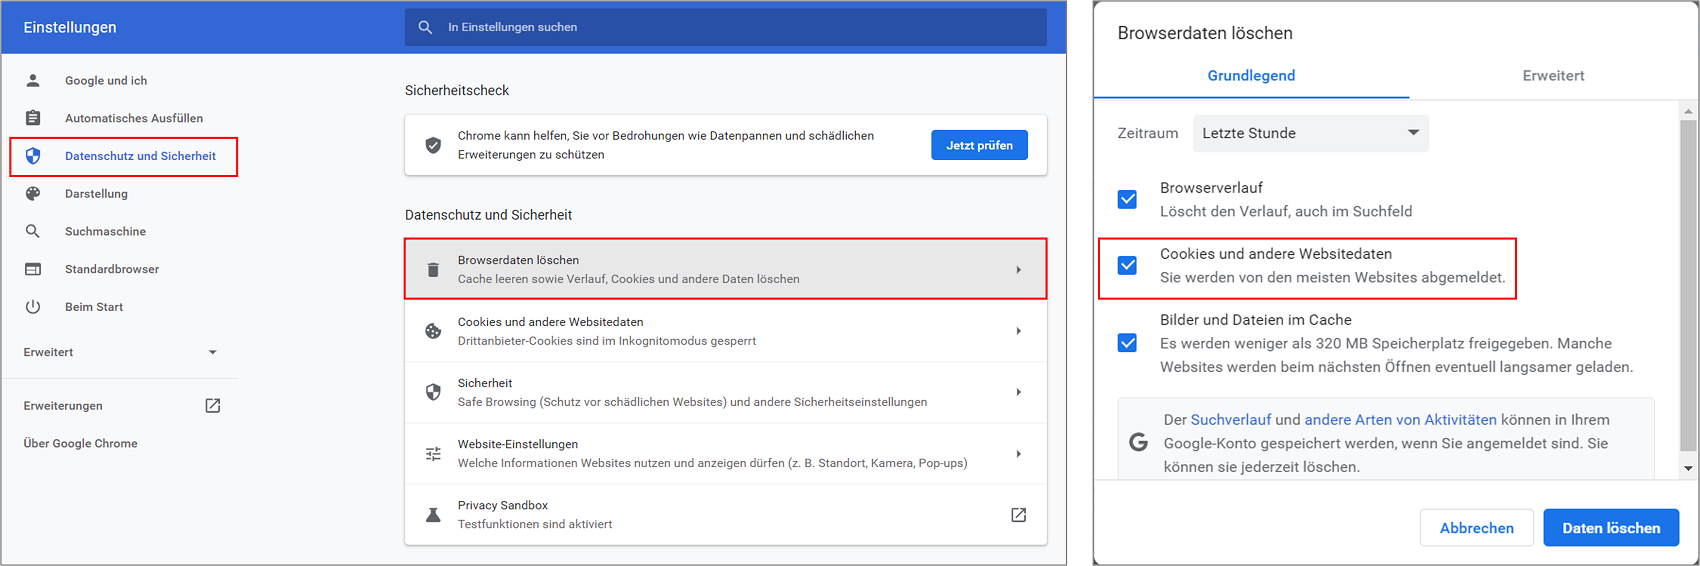Click the arrow on Browserdaten löschen row
Screen dimensions: 1700x566
(1018, 269)
